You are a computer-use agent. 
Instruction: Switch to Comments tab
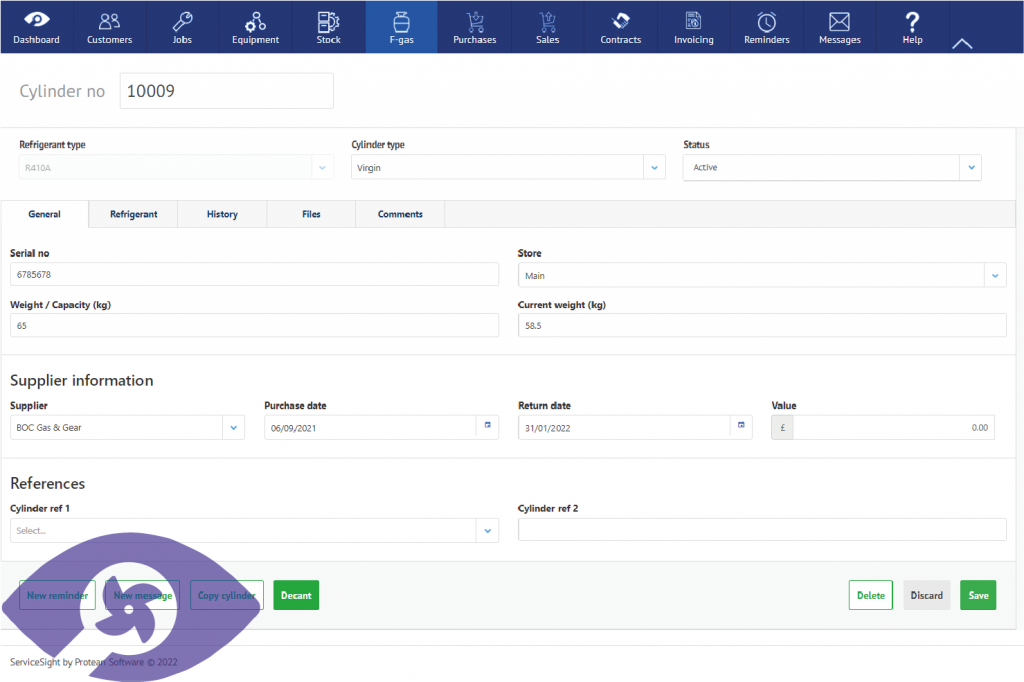[x=400, y=214]
